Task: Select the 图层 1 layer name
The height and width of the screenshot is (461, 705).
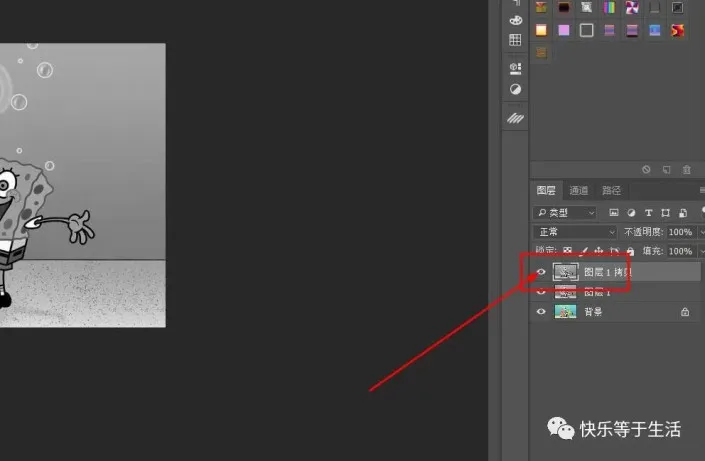Action: coord(597,292)
